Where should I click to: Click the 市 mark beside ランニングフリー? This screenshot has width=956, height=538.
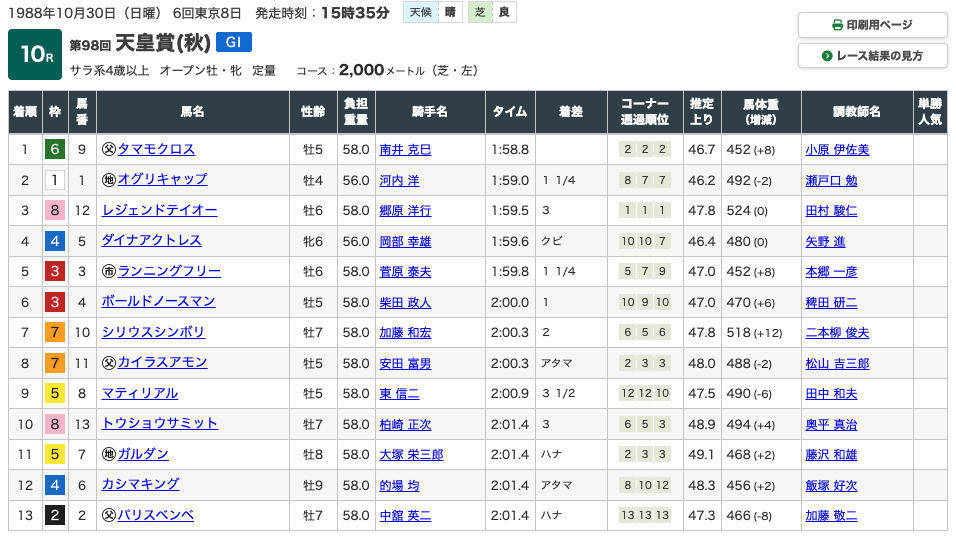tap(109, 271)
